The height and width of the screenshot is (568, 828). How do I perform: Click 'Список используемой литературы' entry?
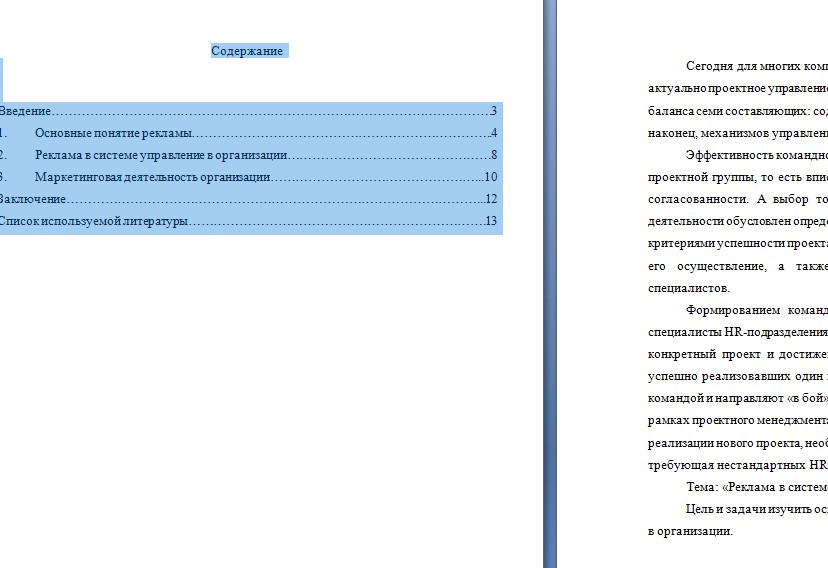point(93,221)
